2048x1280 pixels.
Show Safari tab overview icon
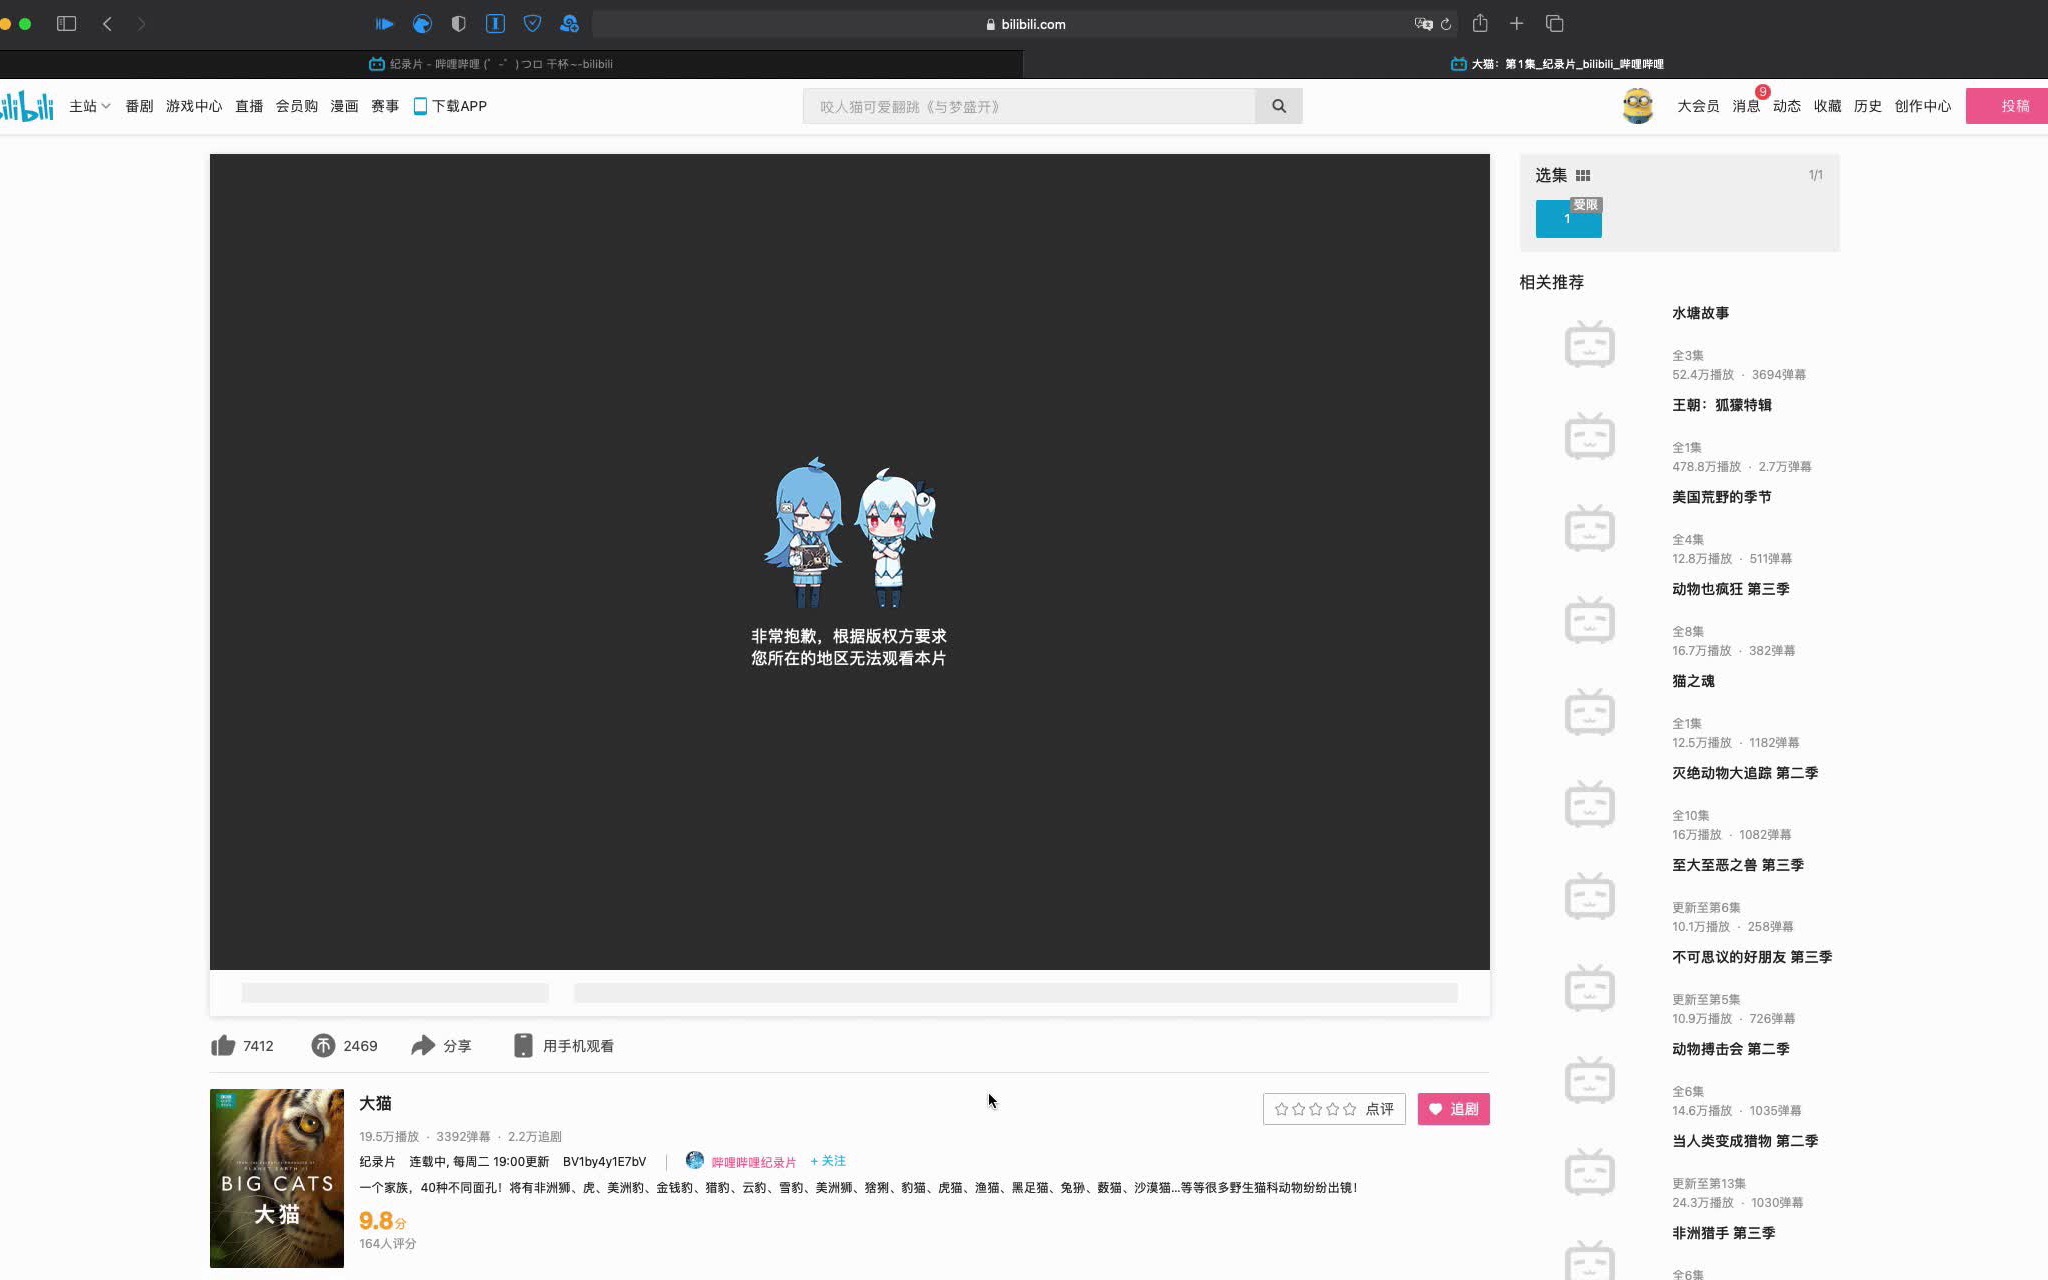click(x=1555, y=24)
